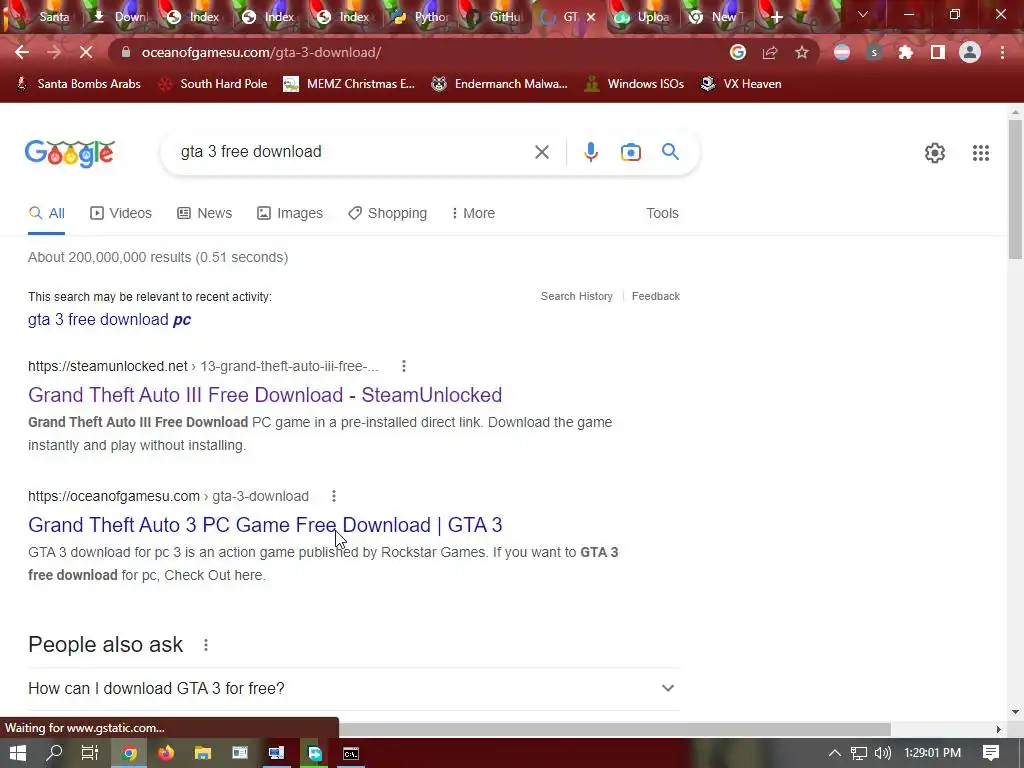Open the More search filters menu

point(473,214)
